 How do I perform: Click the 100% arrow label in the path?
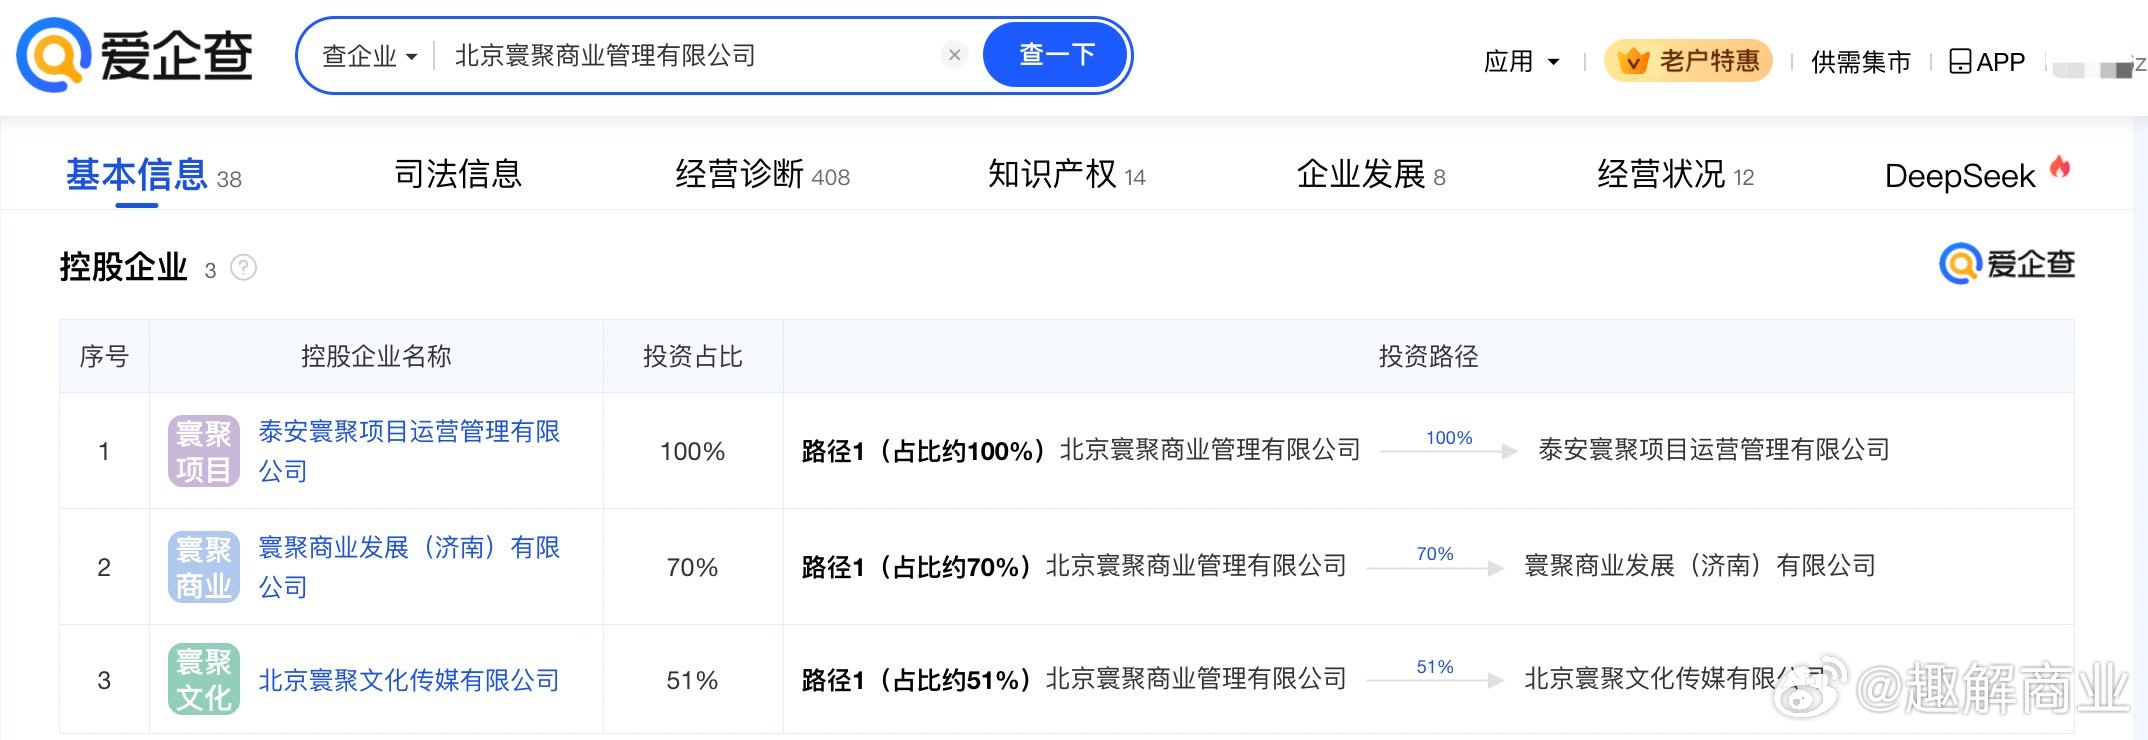pyautogui.click(x=1449, y=438)
